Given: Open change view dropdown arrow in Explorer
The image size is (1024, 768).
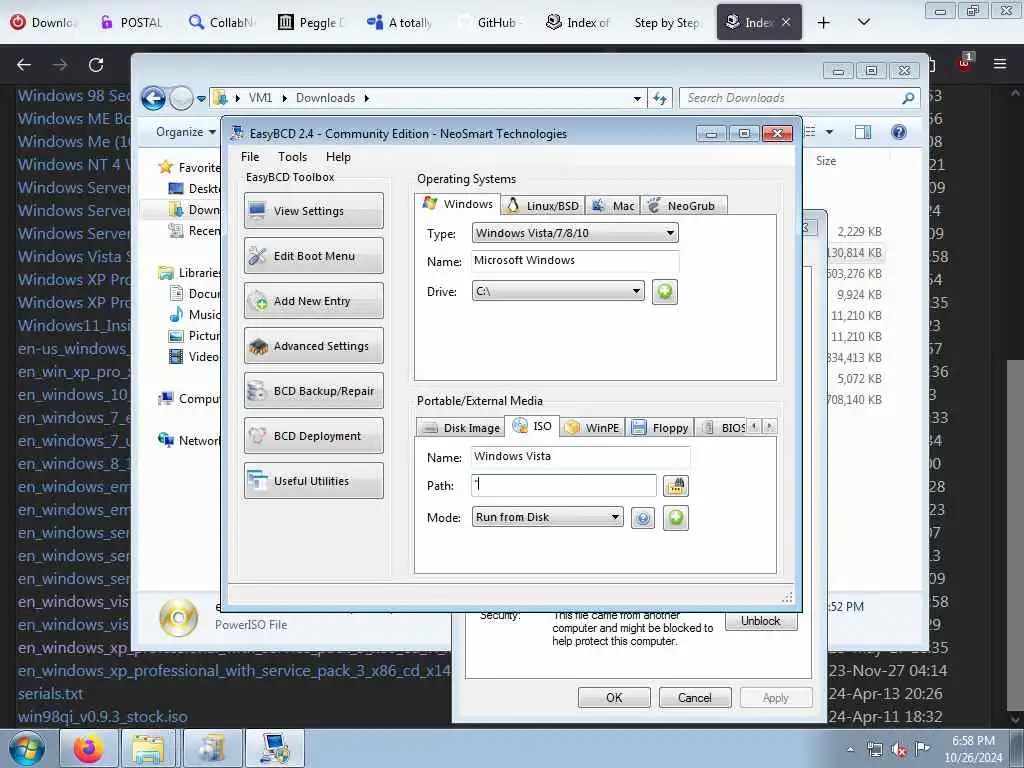Looking at the screenshot, I should tap(829, 132).
